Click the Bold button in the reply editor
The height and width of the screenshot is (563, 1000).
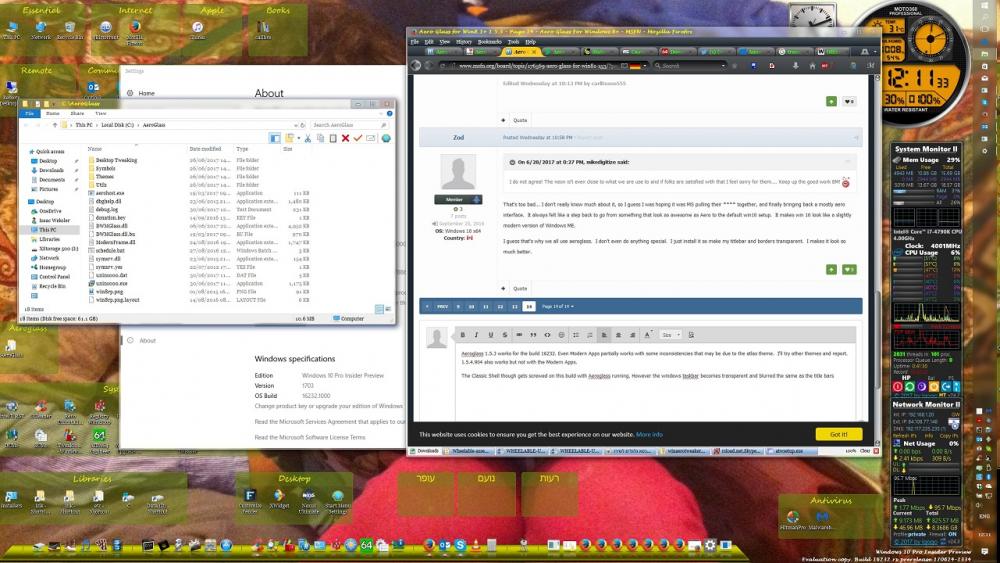(x=462, y=335)
